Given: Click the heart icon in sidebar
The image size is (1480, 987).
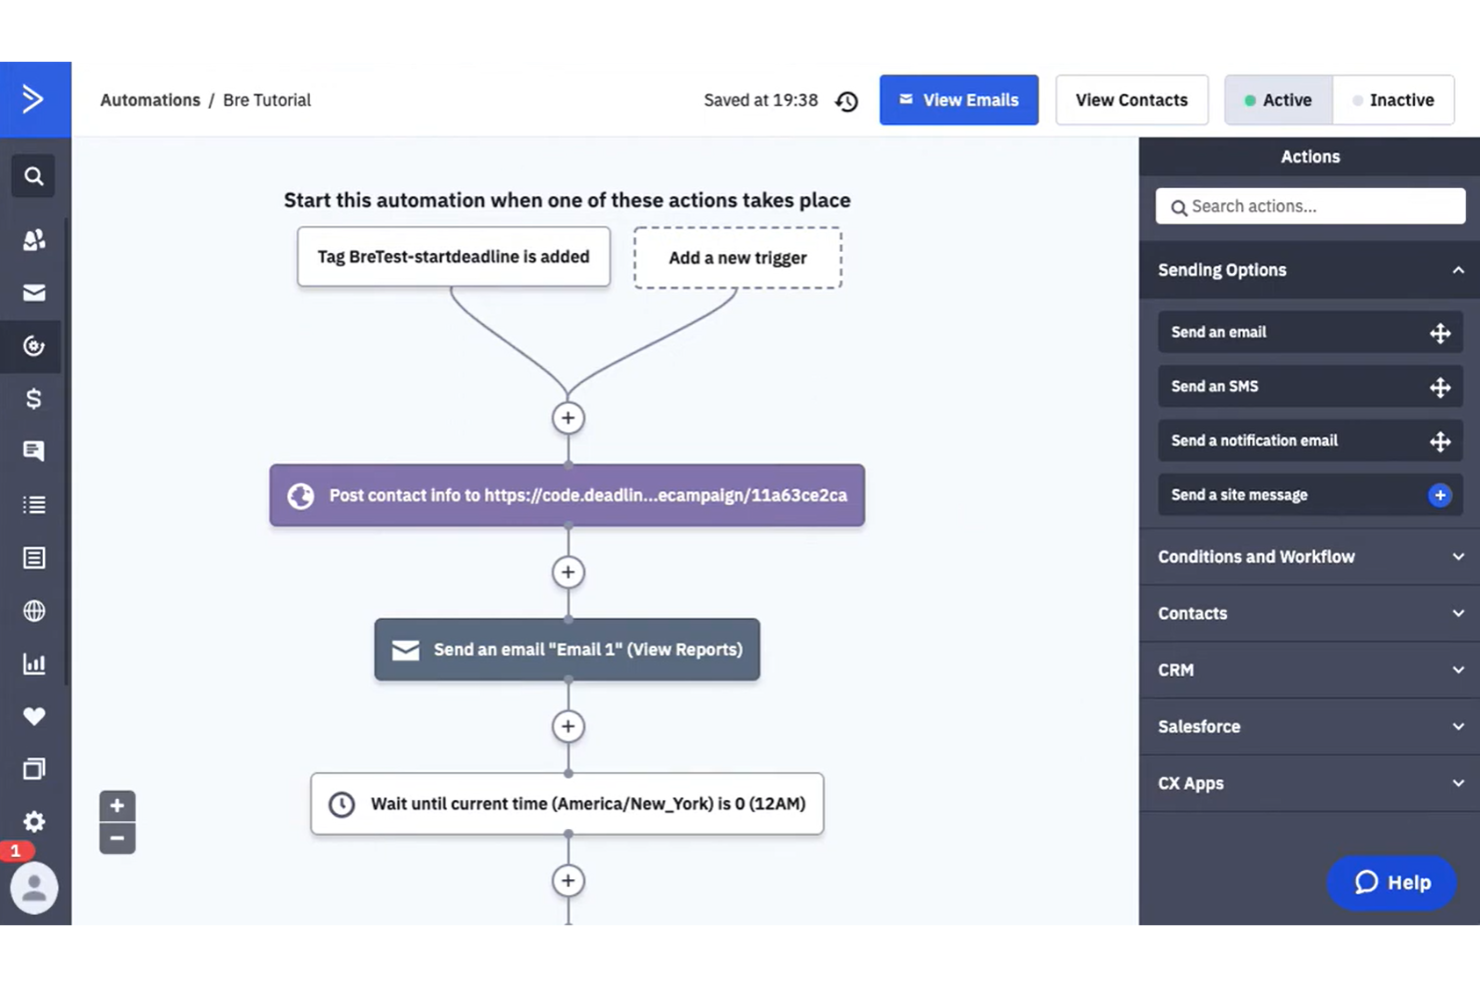Looking at the screenshot, I should (x=34, y=716).
